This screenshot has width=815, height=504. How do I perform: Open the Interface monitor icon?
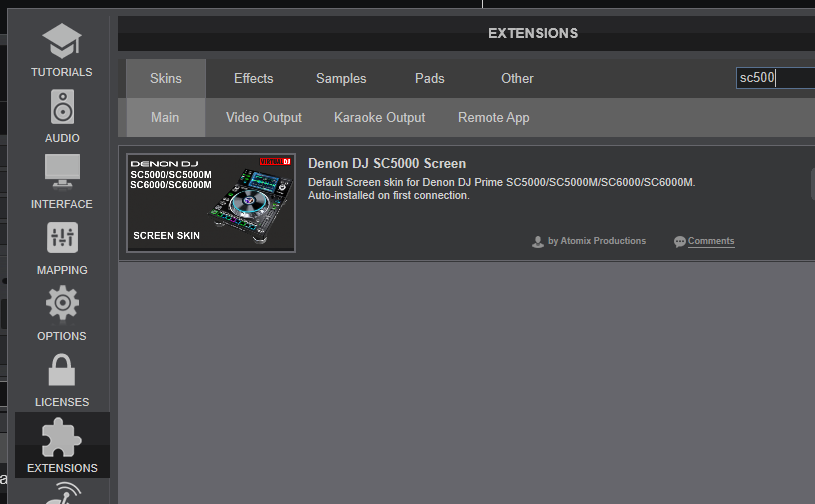(62, 171)
